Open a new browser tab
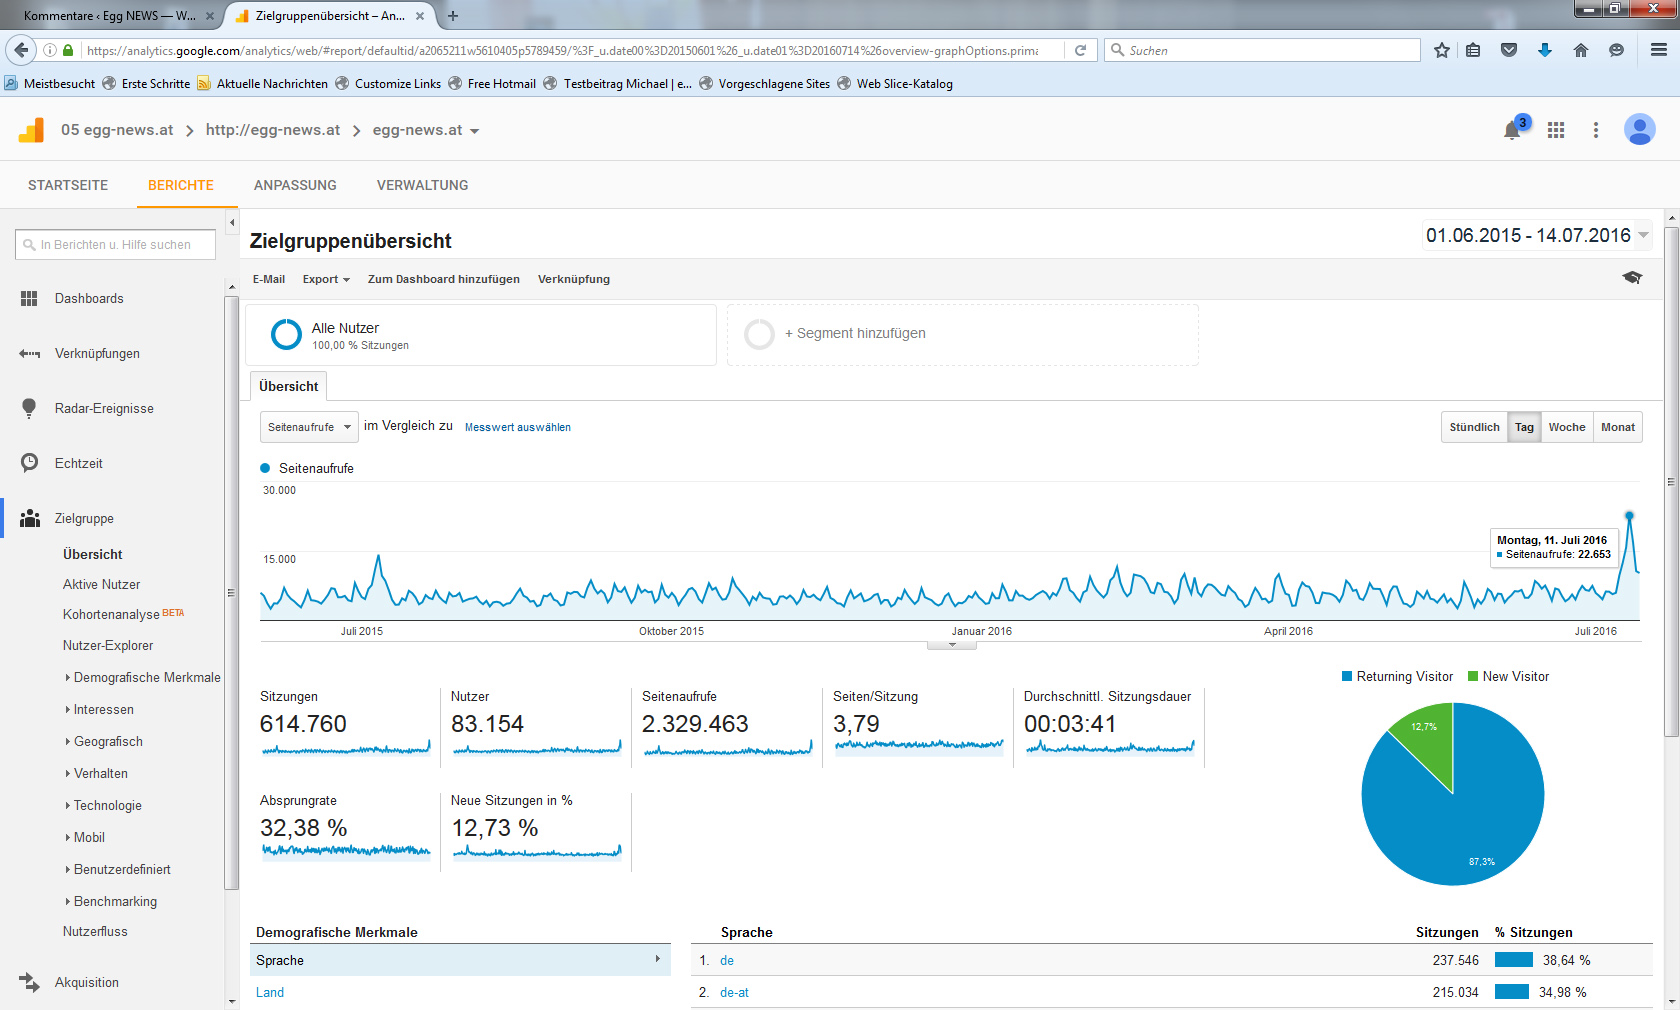 453,16
